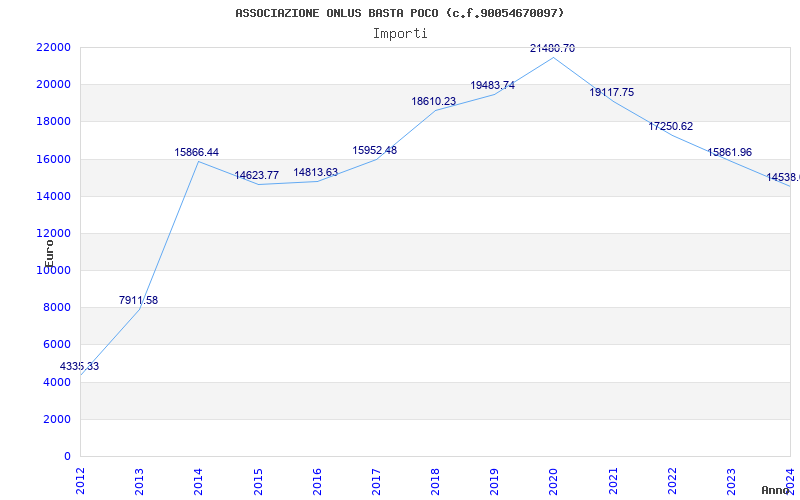Image resolution: width=800 pixels, height=500 pixels.
Task: Click the 21480.70 peak data label
Action: point(552,48)
